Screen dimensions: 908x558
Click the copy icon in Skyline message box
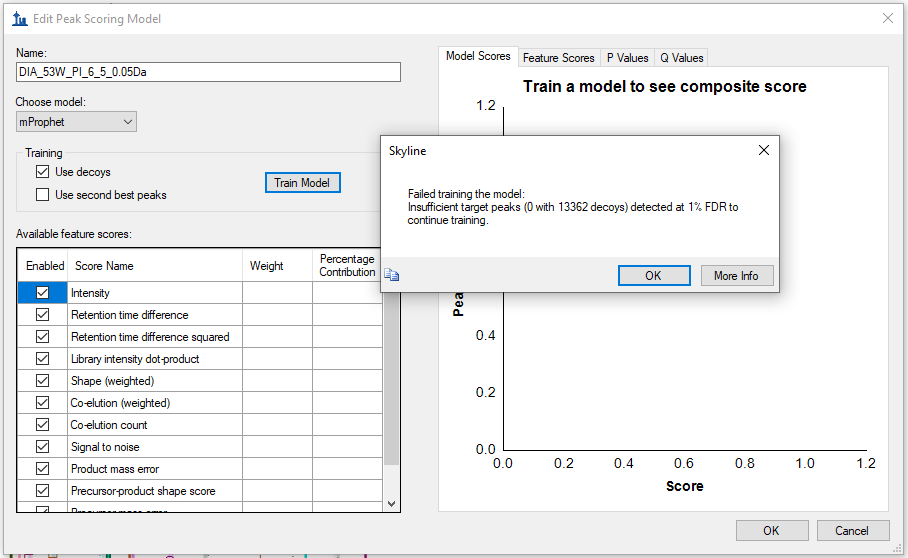(392, 276)
